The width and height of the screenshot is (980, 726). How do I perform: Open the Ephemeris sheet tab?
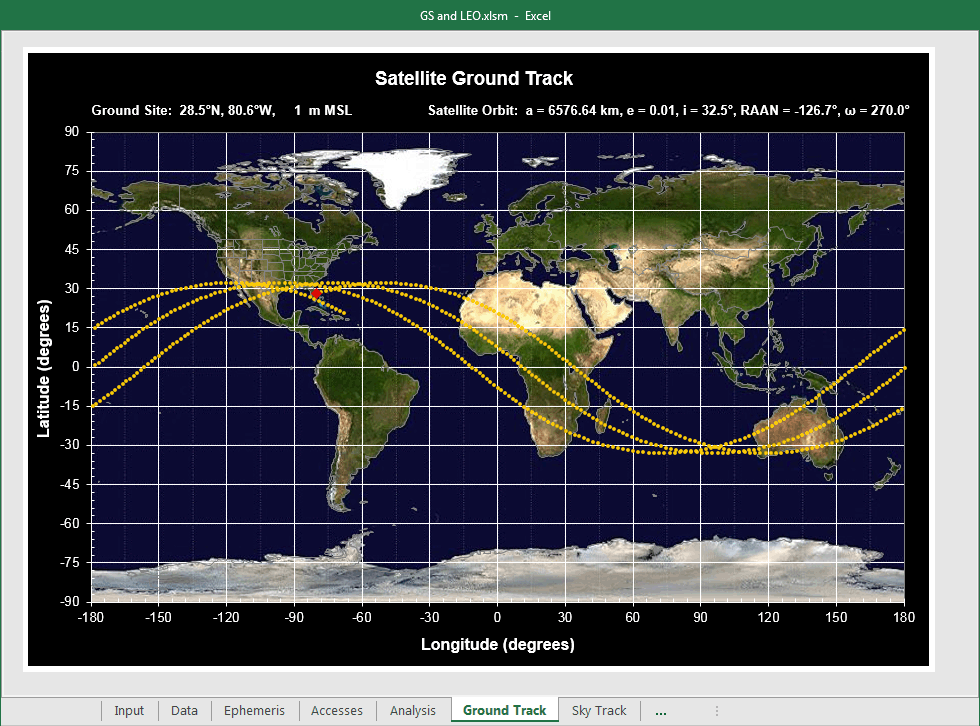(x=254, y=711)
